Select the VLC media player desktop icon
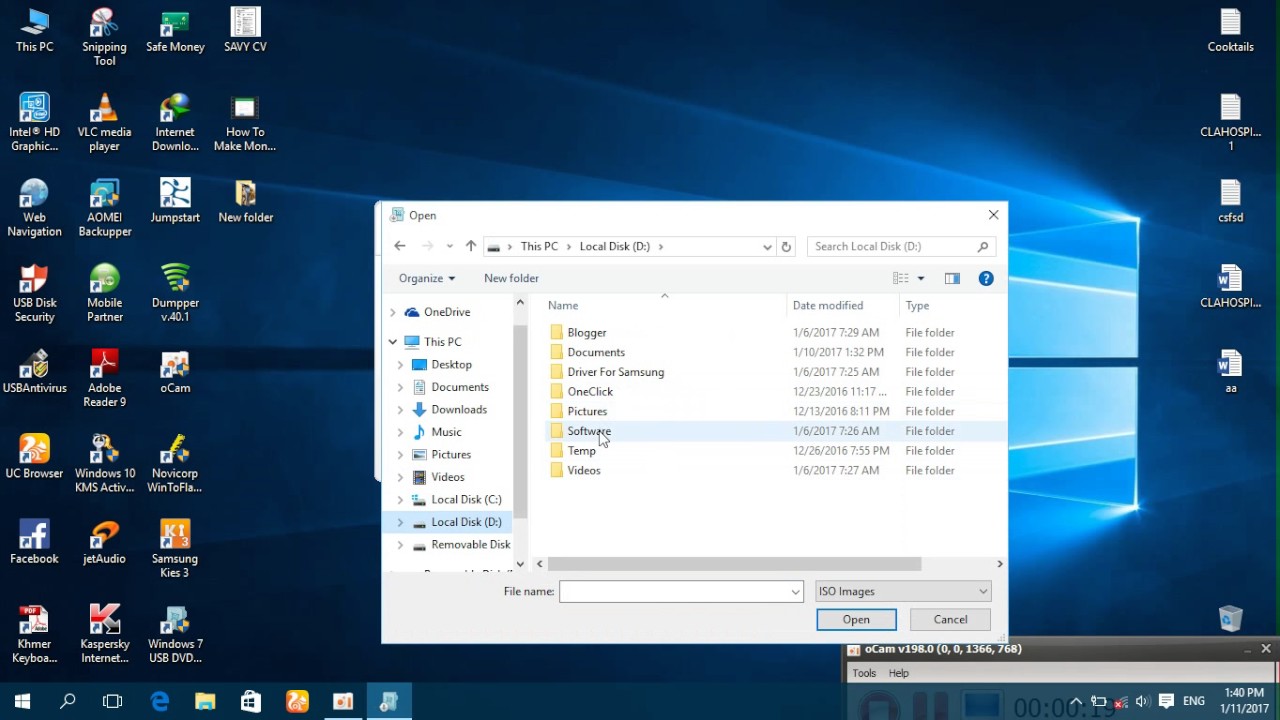1280x720 pixels. pos(104,122)
